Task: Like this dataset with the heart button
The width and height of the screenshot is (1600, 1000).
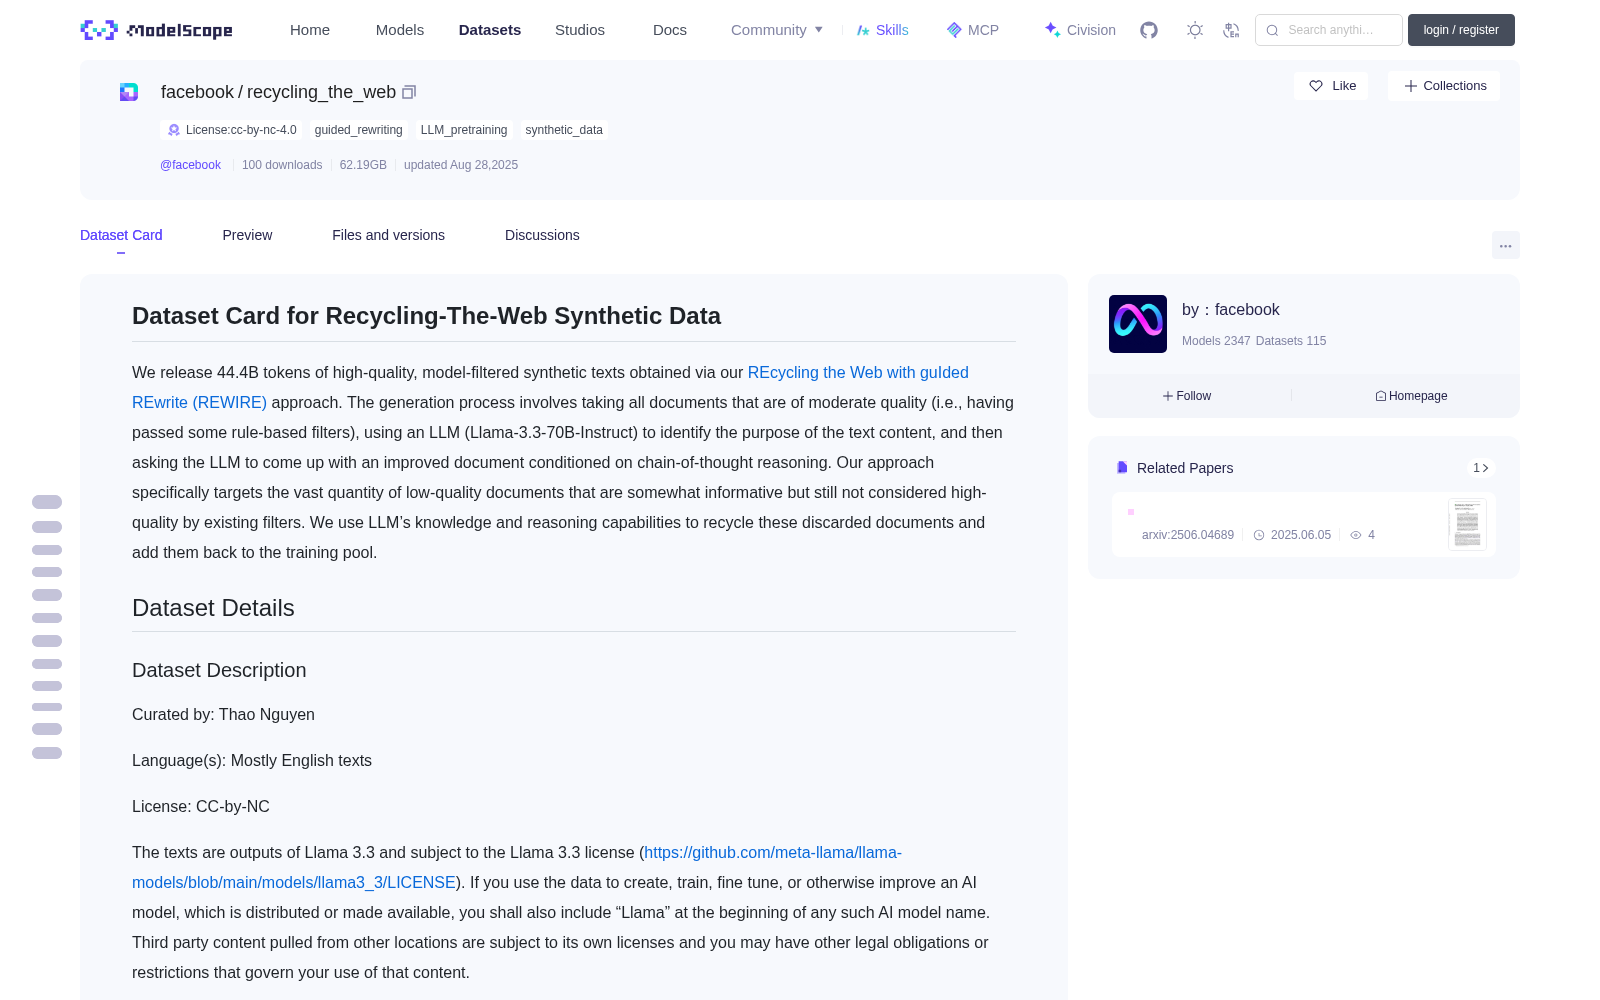Action: coord(1331,86)
